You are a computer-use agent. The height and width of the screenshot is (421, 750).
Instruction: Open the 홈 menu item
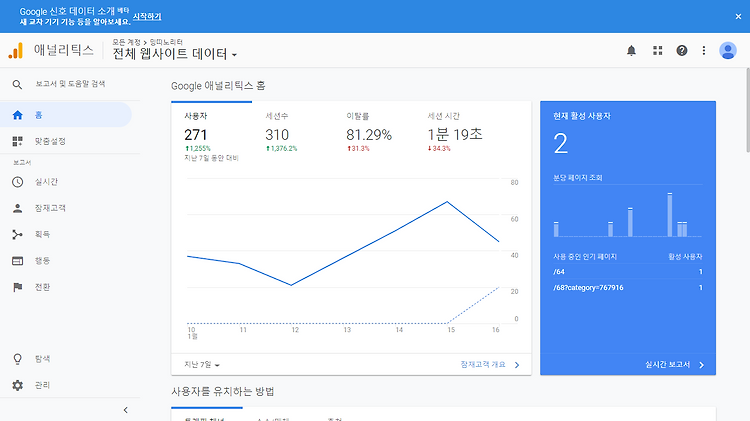click(x=66, y=115)
